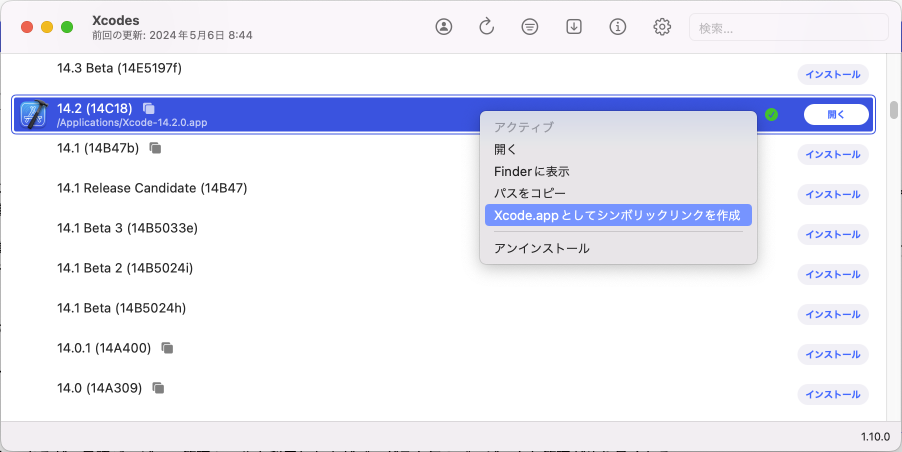Open settings gear in Xcodes toolbar
This screenshot has height=452, width=902.
(x=662, y=26)
